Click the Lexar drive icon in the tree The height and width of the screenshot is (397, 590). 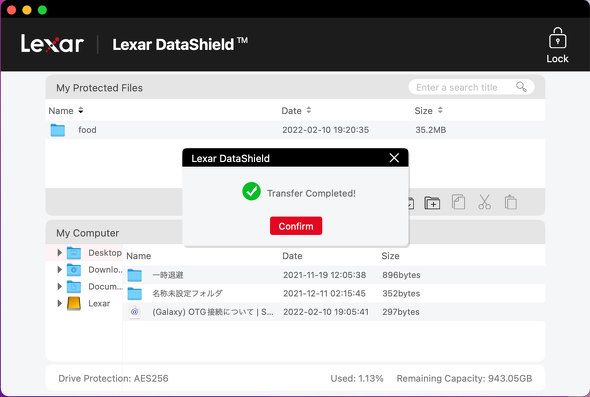click(74, 304)
